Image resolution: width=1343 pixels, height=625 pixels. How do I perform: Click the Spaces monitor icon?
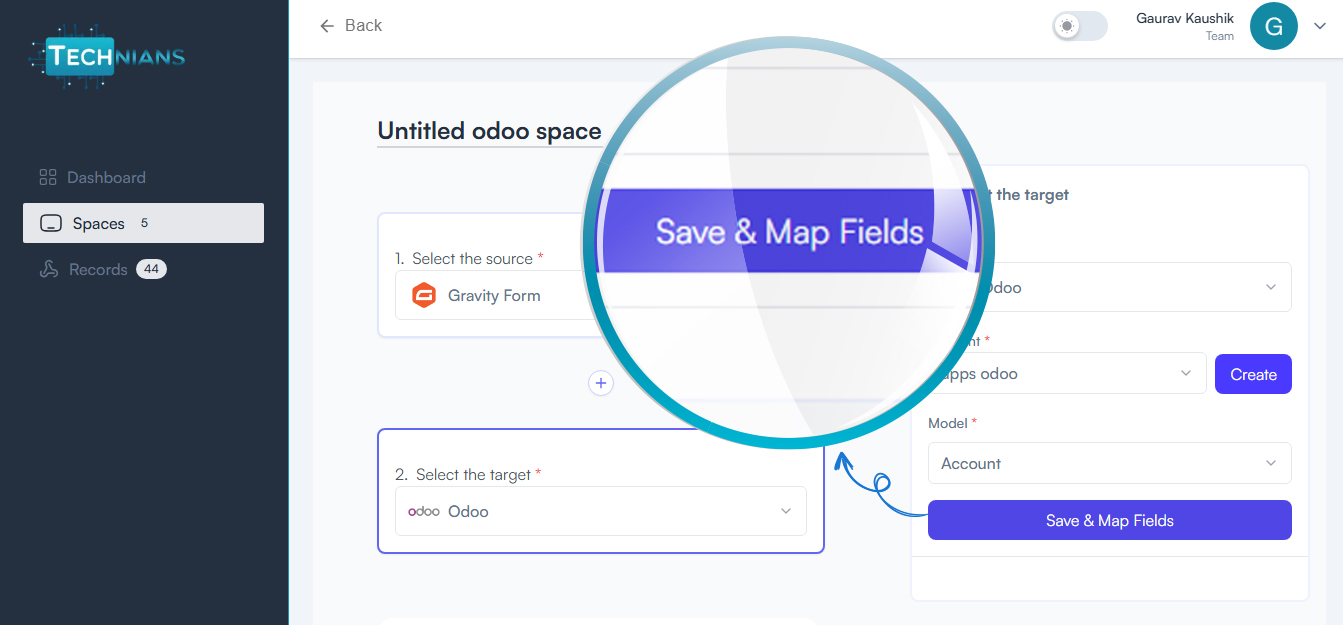click(x=51, y=223)
